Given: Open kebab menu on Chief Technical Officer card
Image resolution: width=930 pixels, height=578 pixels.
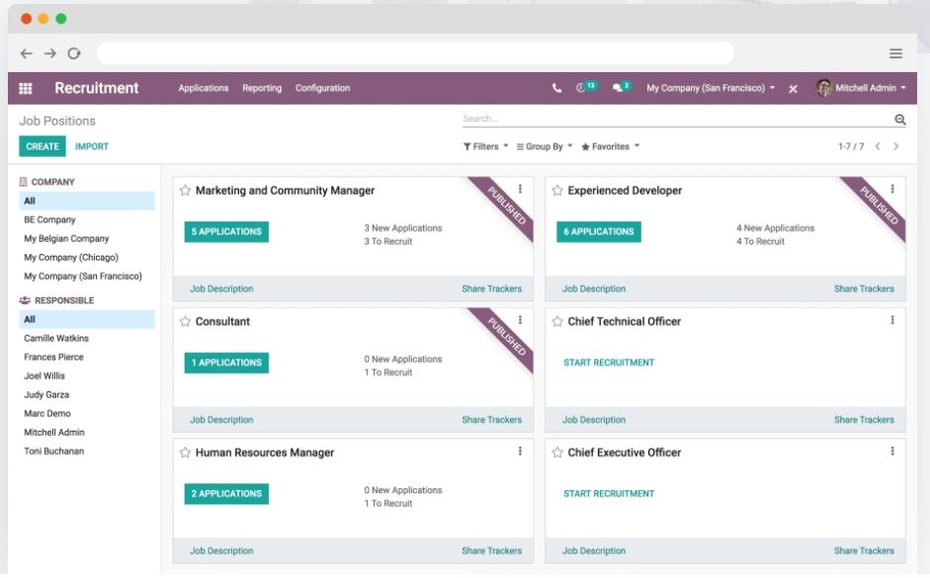Looking at the screenshot, I should (x=892, y=320).
